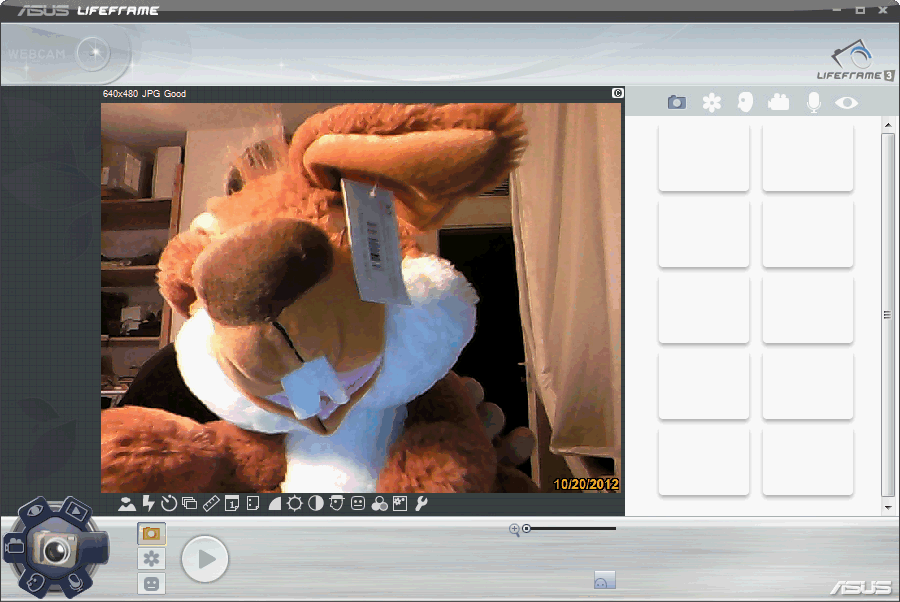Click the gallery vertical scrollbar thumb

[888, 315]
